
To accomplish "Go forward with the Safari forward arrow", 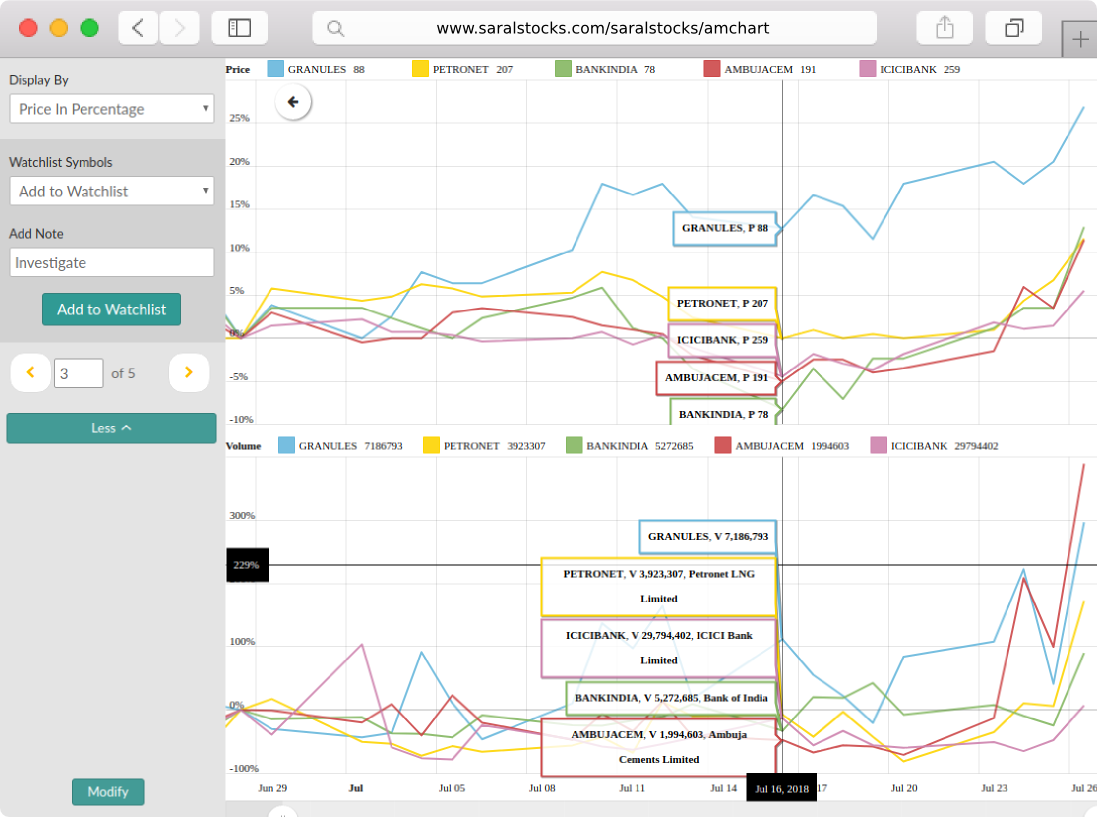I will (180, 28).
